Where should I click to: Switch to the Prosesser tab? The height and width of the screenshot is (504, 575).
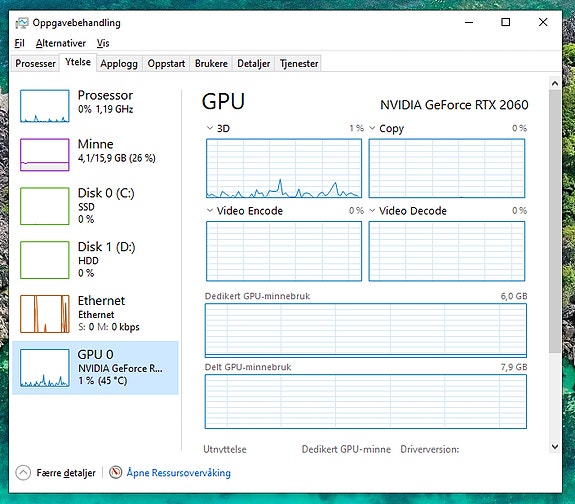click(35, 63)
